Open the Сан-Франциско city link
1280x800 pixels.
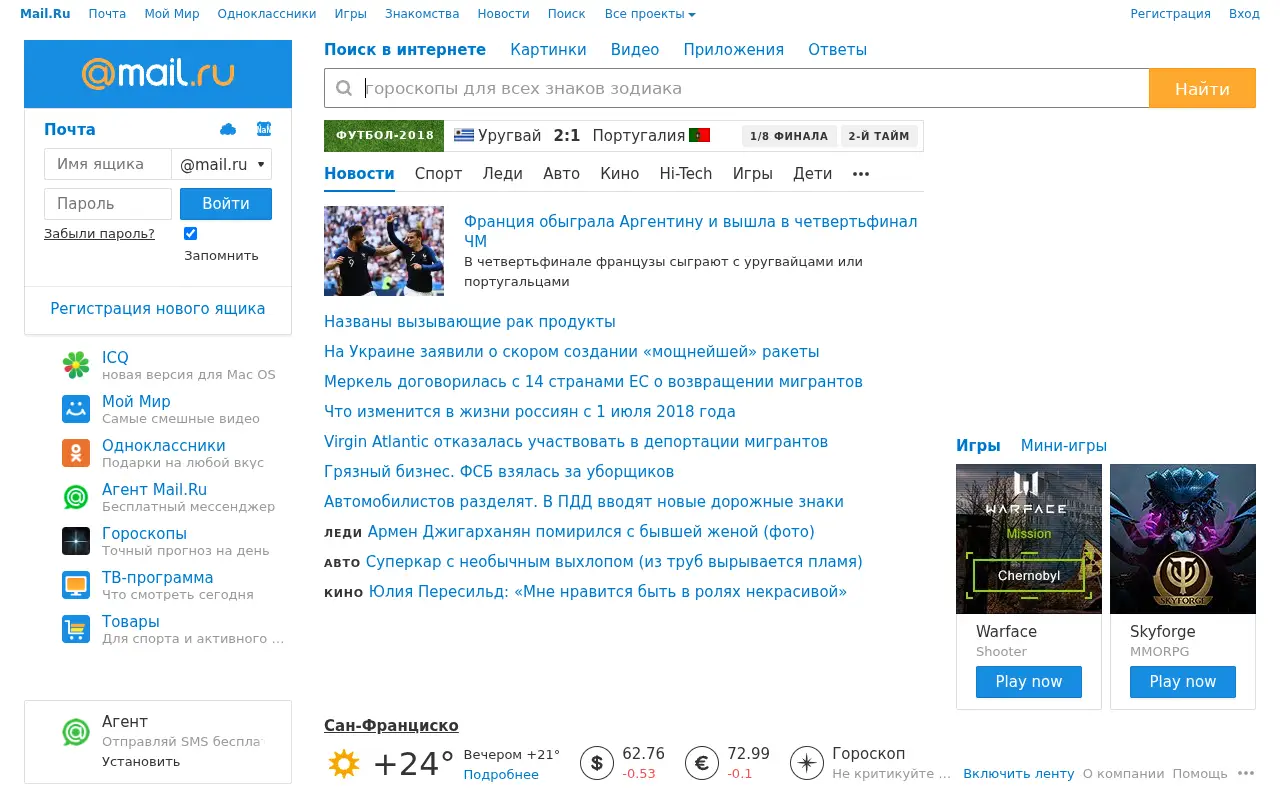click(391, 726)
